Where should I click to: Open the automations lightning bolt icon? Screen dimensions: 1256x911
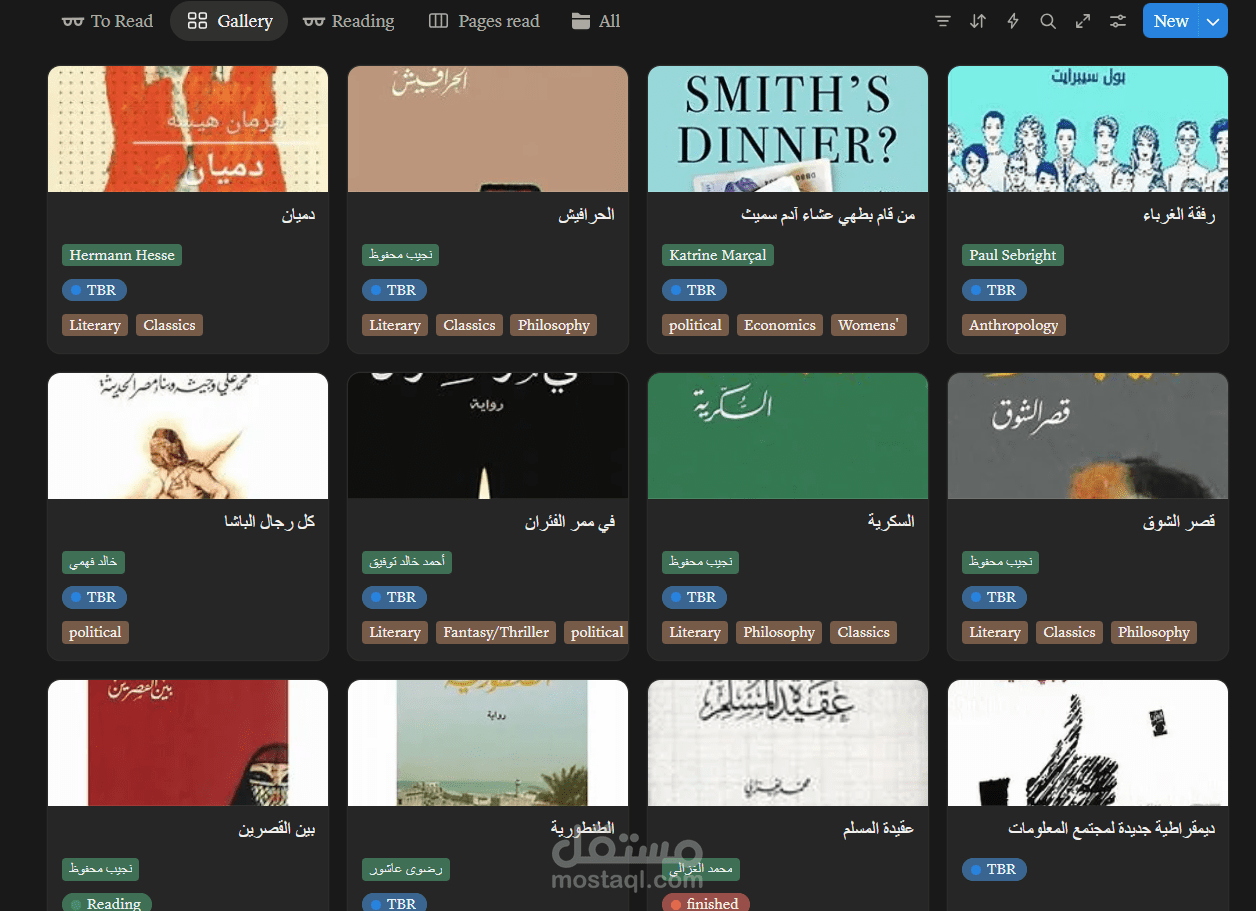click(1013, 21)
